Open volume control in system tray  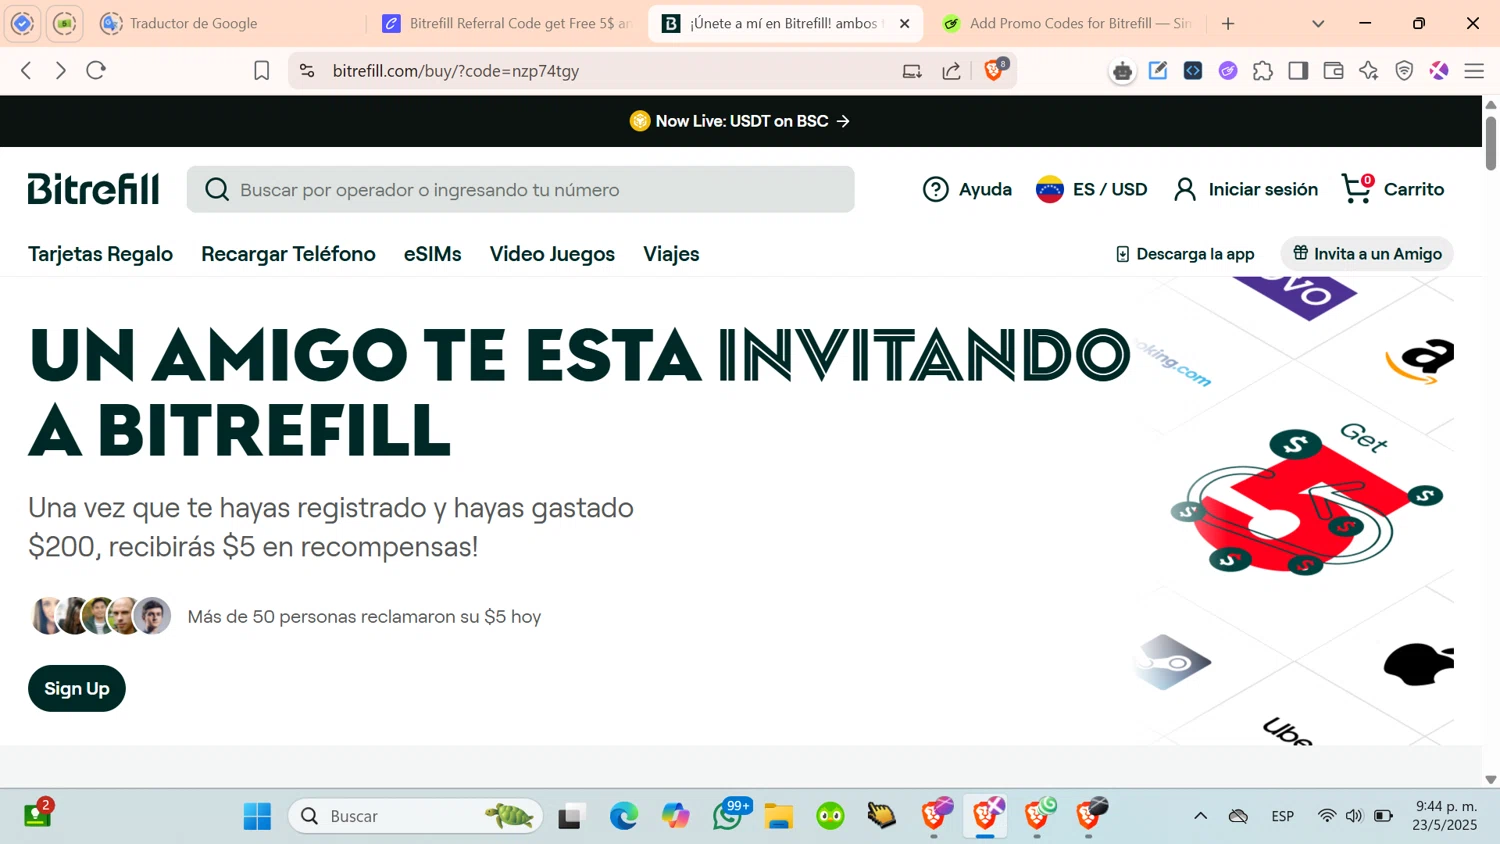[1354, 816]
